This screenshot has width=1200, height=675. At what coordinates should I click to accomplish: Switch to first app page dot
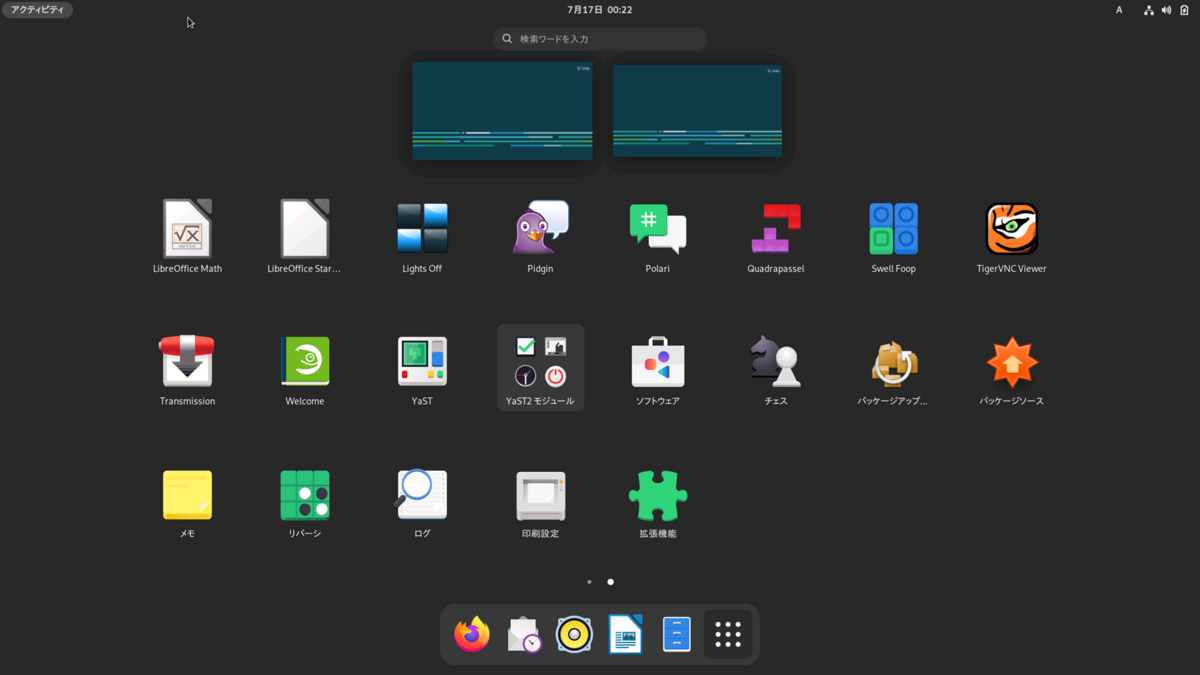(589, 582)
